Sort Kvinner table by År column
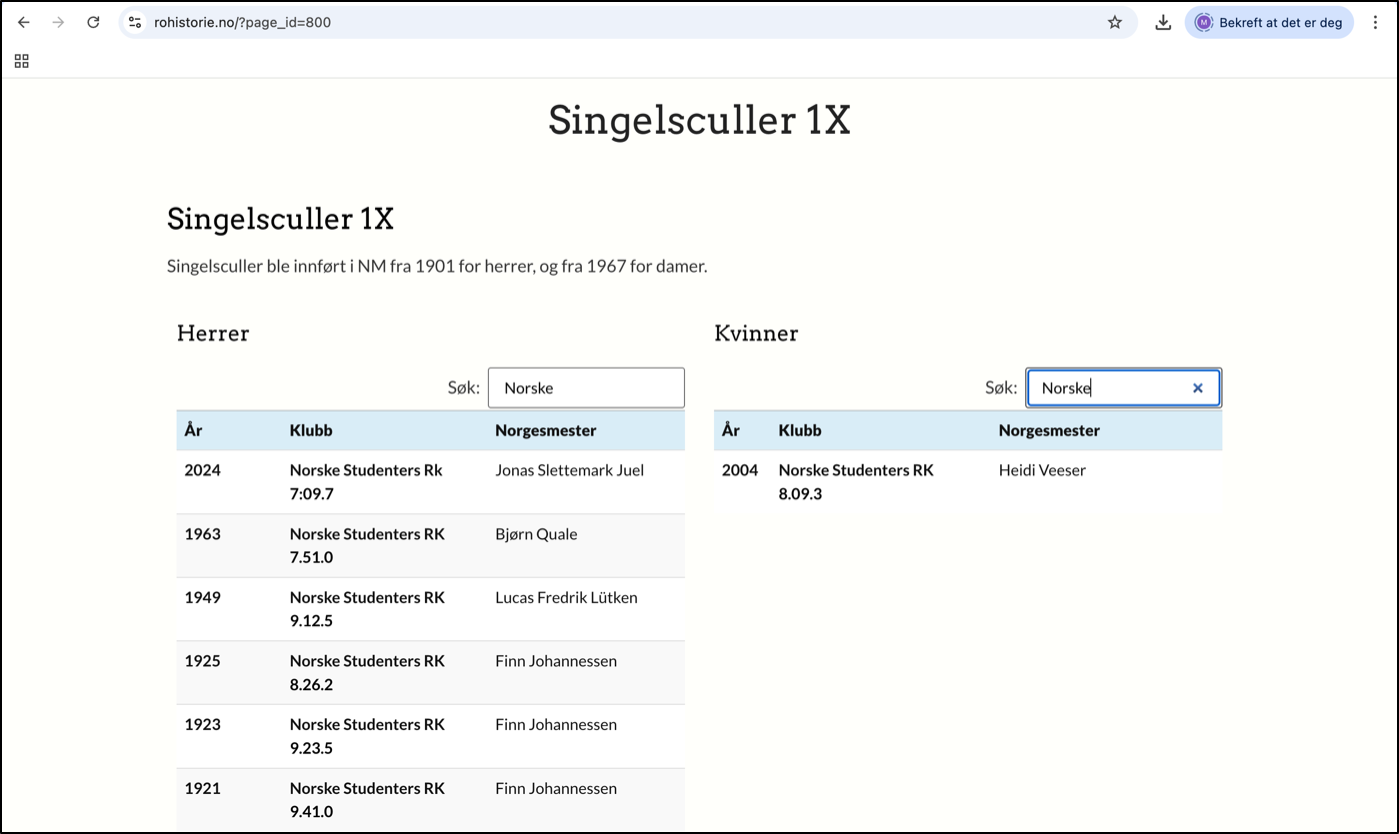Viewport: 1399px width, 834px height. 731,430
